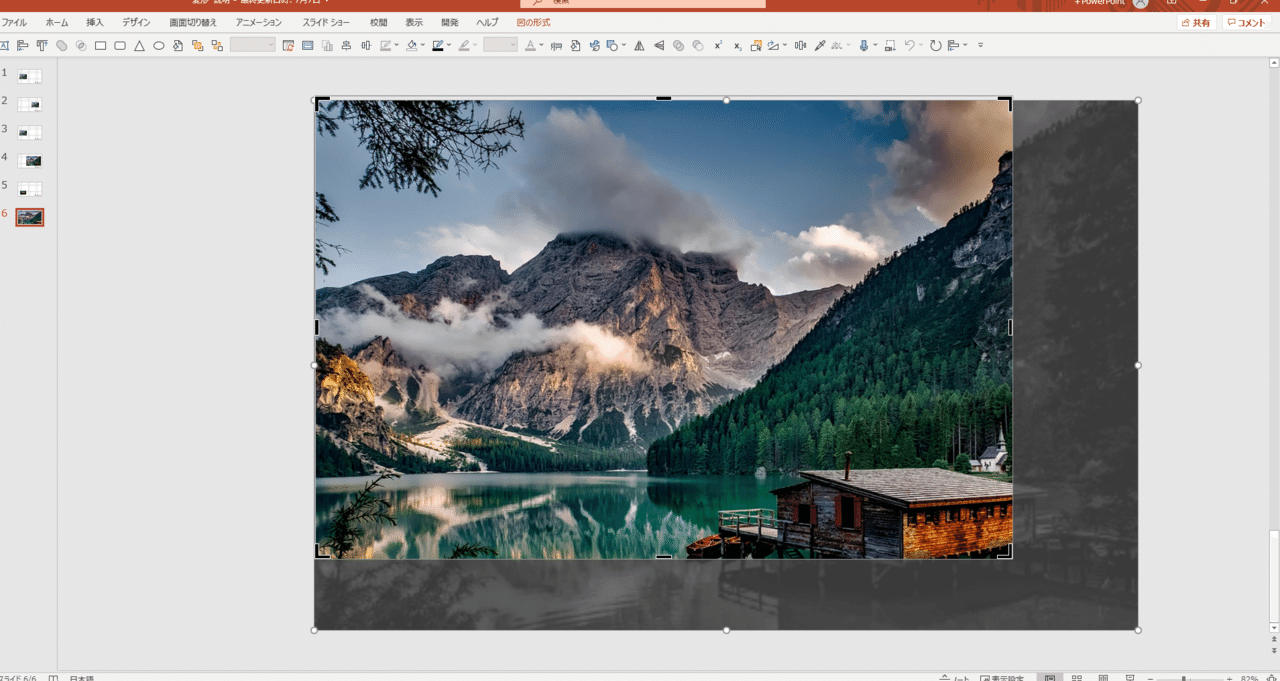Apply superscript x² formatting
Screen dimensions: 1280x681
click(x=718, y=45)
